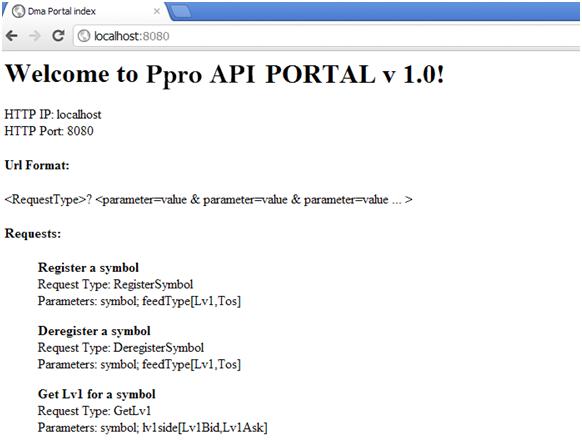Open a new tab button
This screenshot has width=582, height=447.
[x=182, y=12]
